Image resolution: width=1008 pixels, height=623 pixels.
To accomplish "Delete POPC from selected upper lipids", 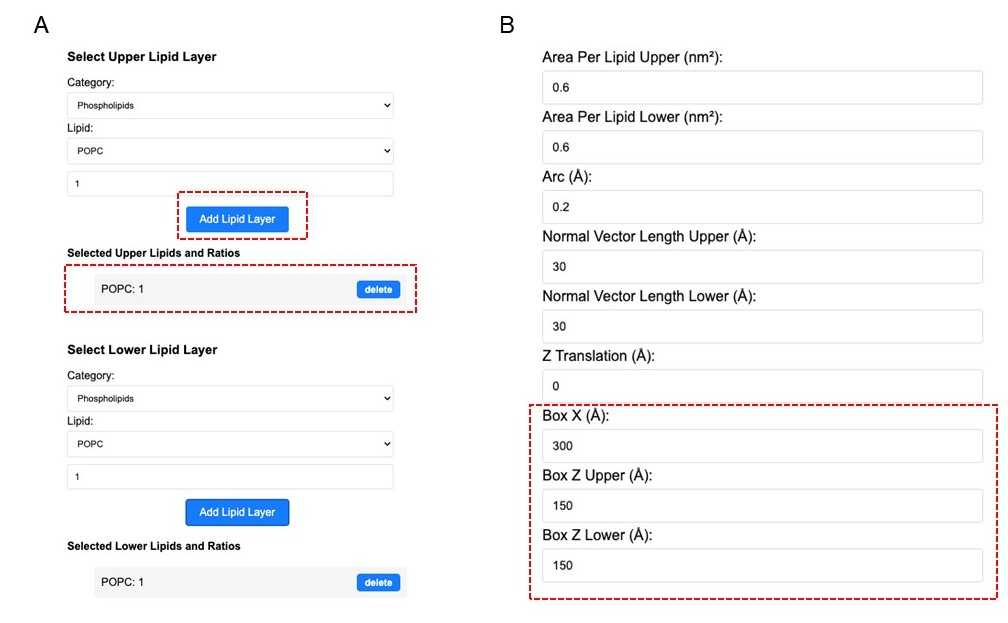I will tap(379, 289).
